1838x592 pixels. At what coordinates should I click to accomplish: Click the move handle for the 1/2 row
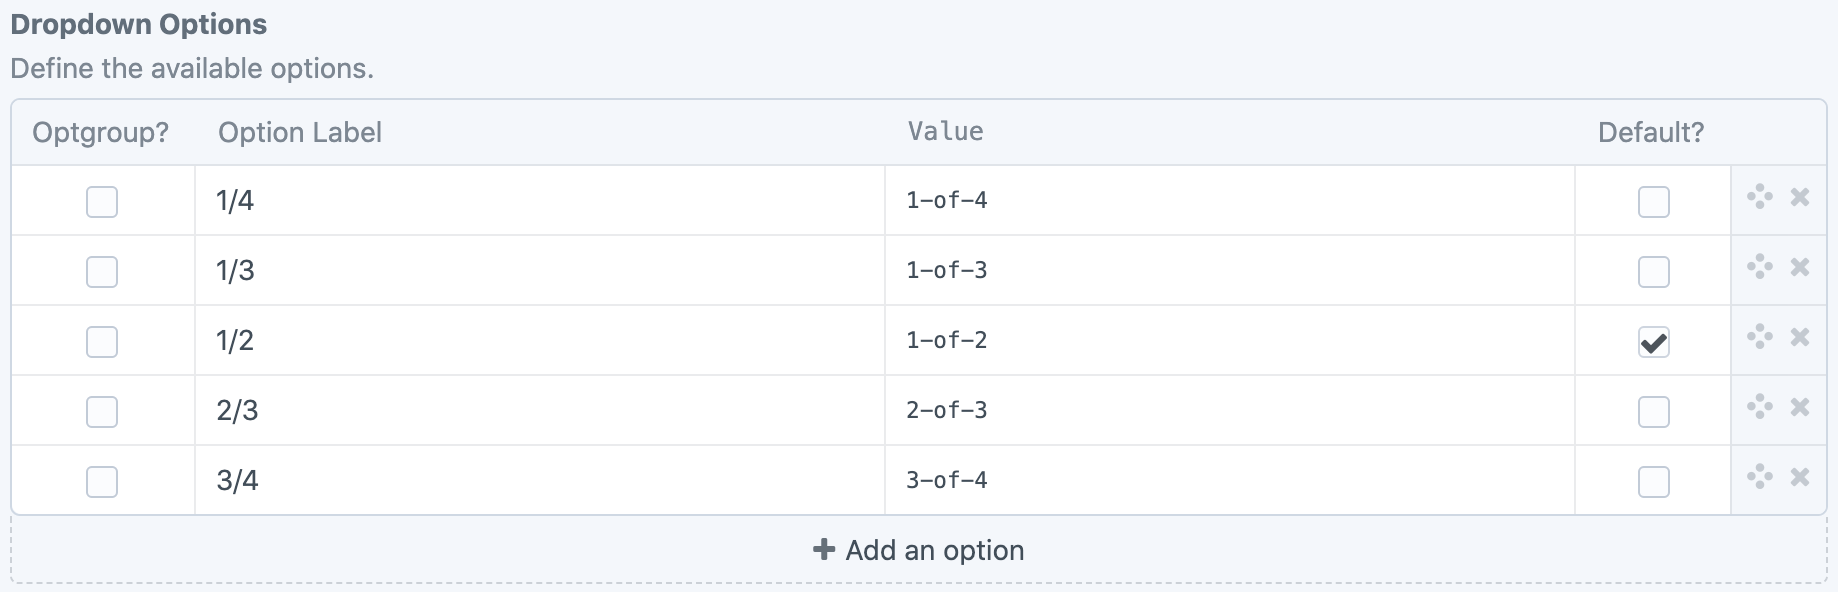click(1759, 337)
